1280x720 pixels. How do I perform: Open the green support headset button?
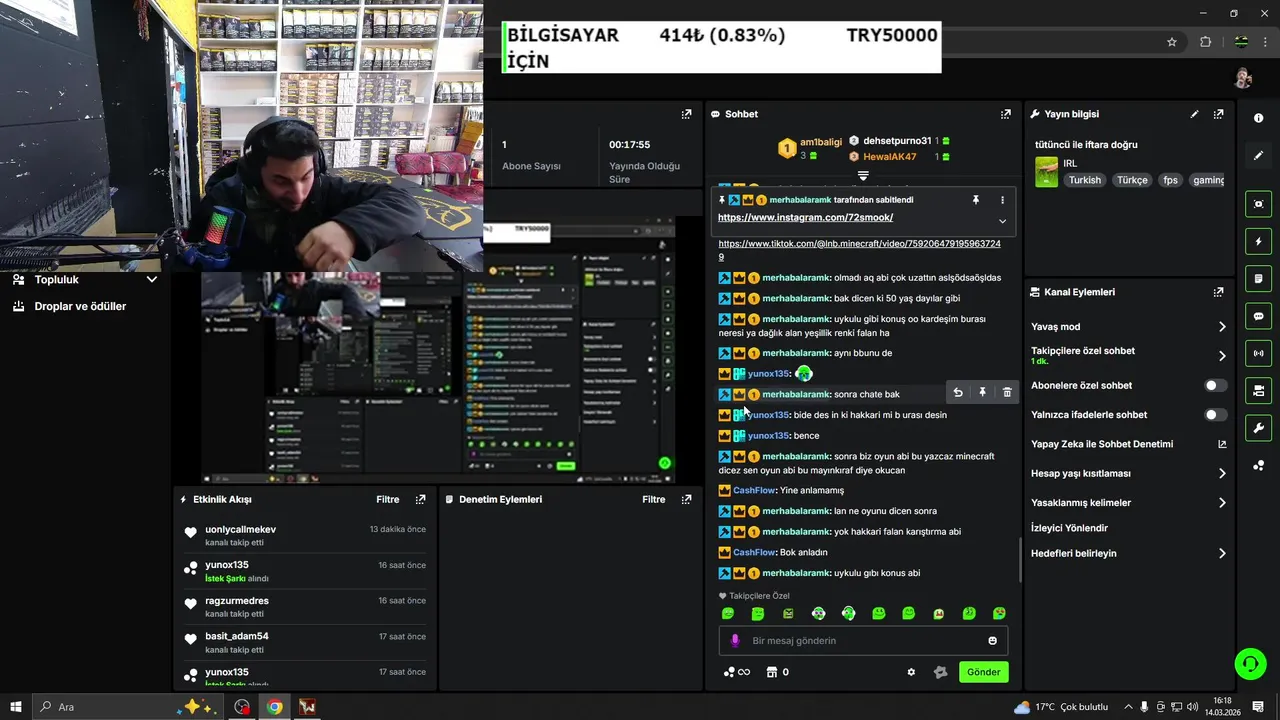pos(1249,663)
